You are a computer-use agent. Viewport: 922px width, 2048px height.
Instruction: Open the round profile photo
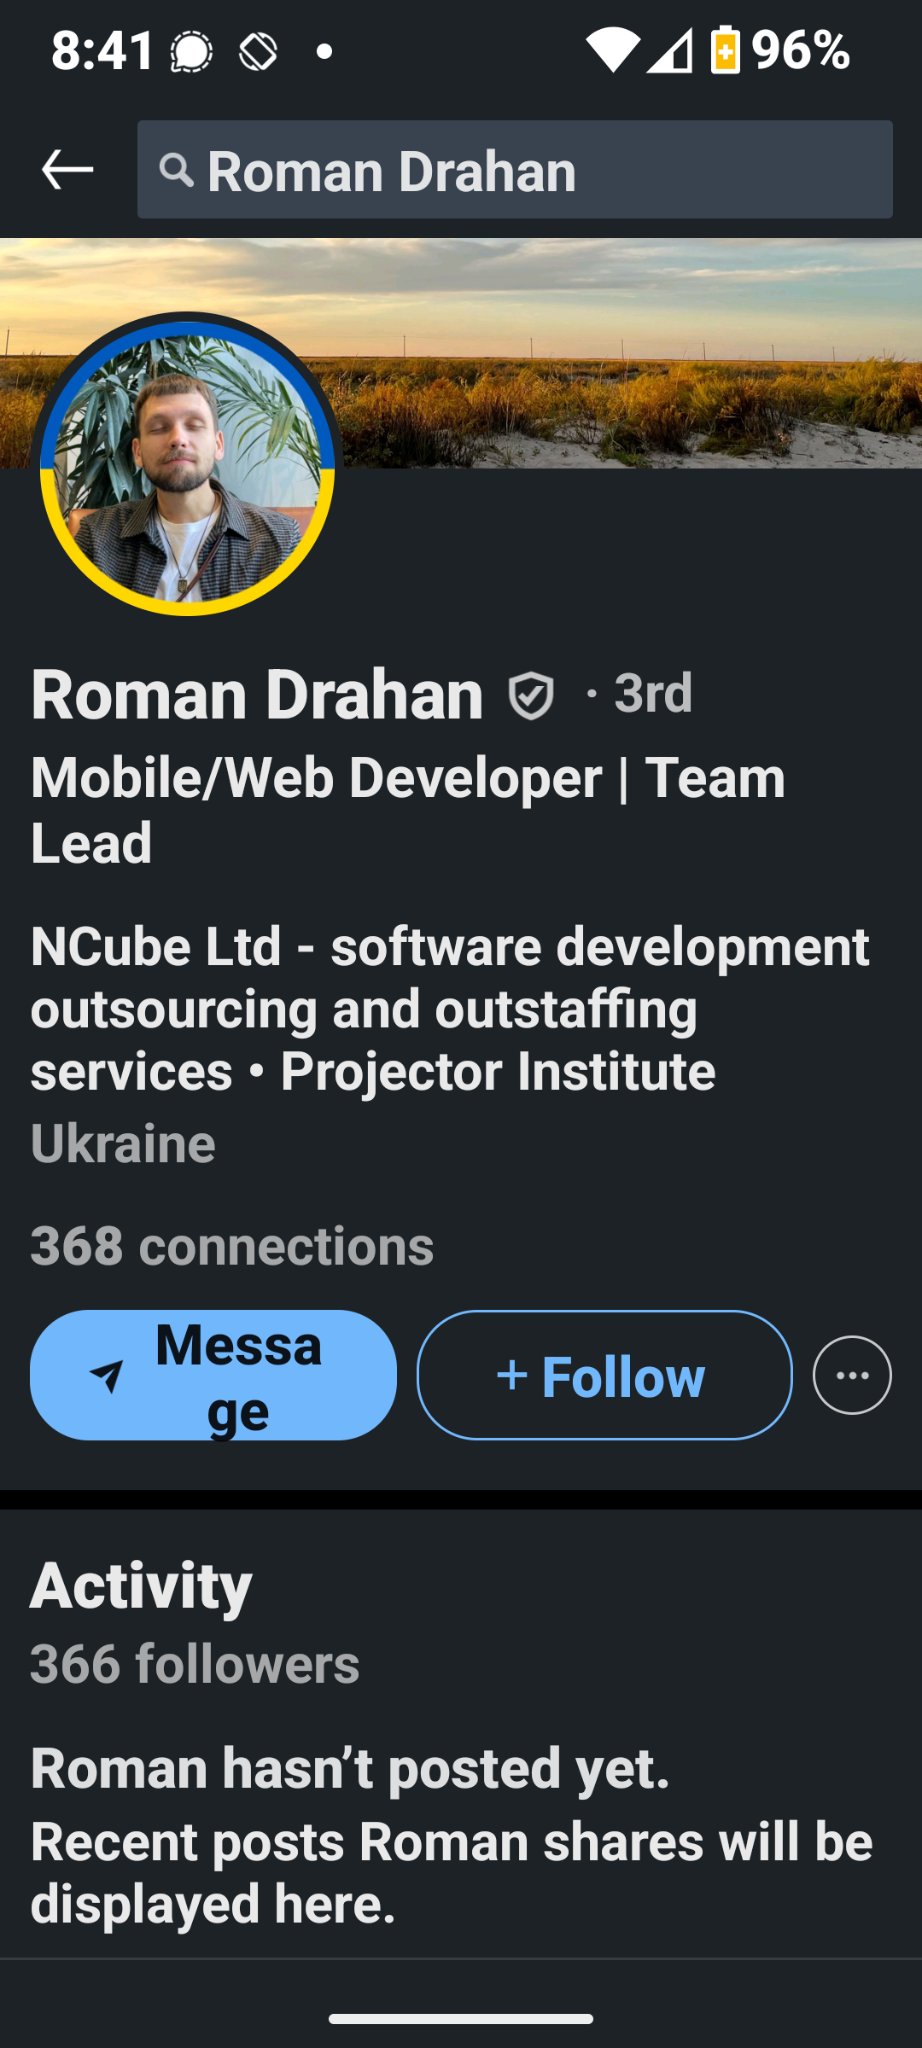(x=187, y=464)
